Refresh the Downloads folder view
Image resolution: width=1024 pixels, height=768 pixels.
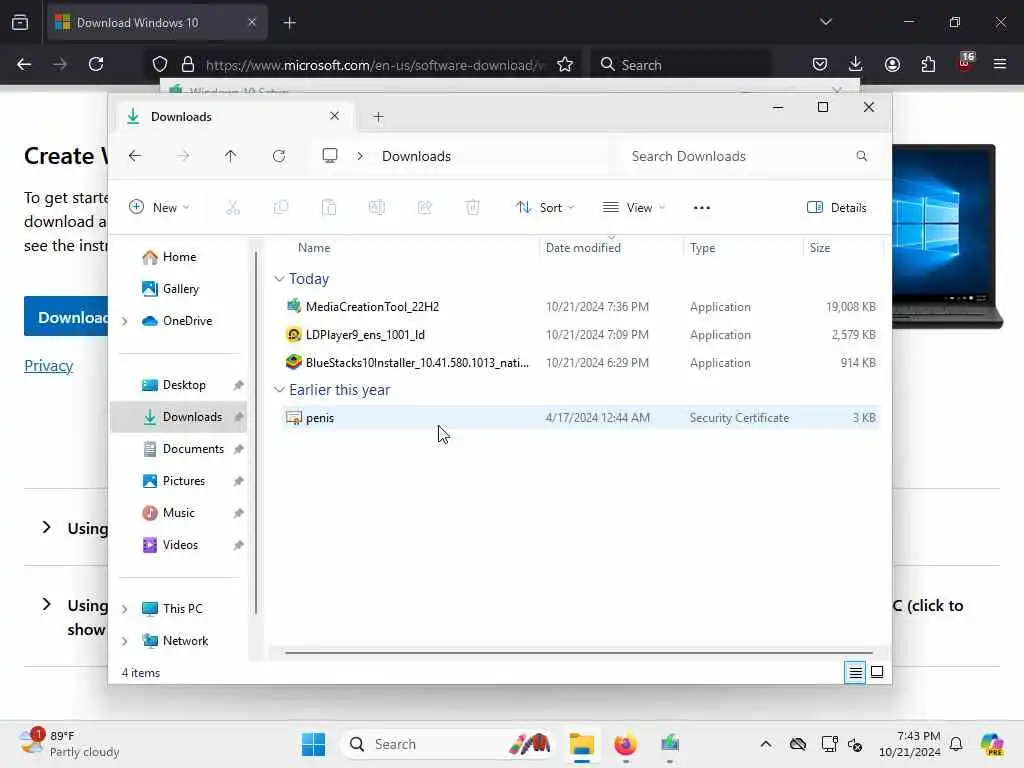point(279,156)
